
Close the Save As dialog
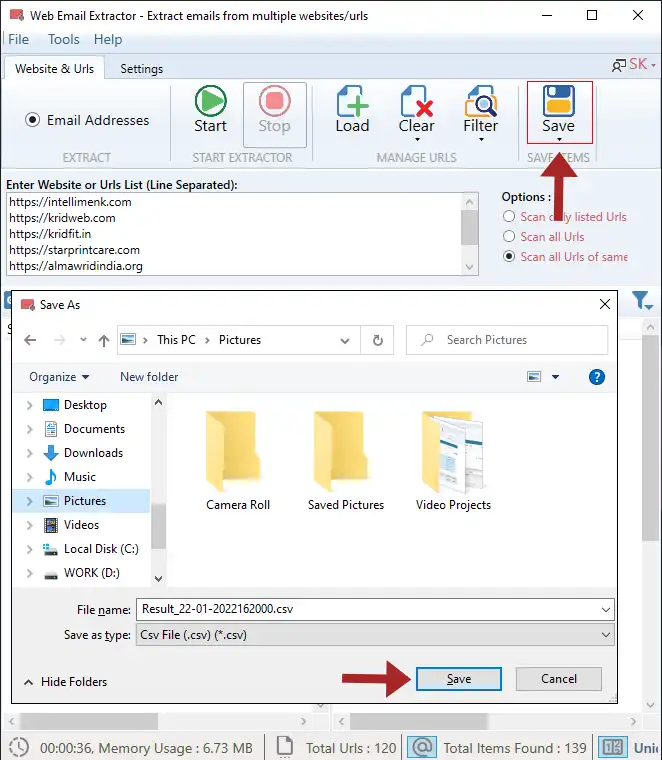(605, 304)
